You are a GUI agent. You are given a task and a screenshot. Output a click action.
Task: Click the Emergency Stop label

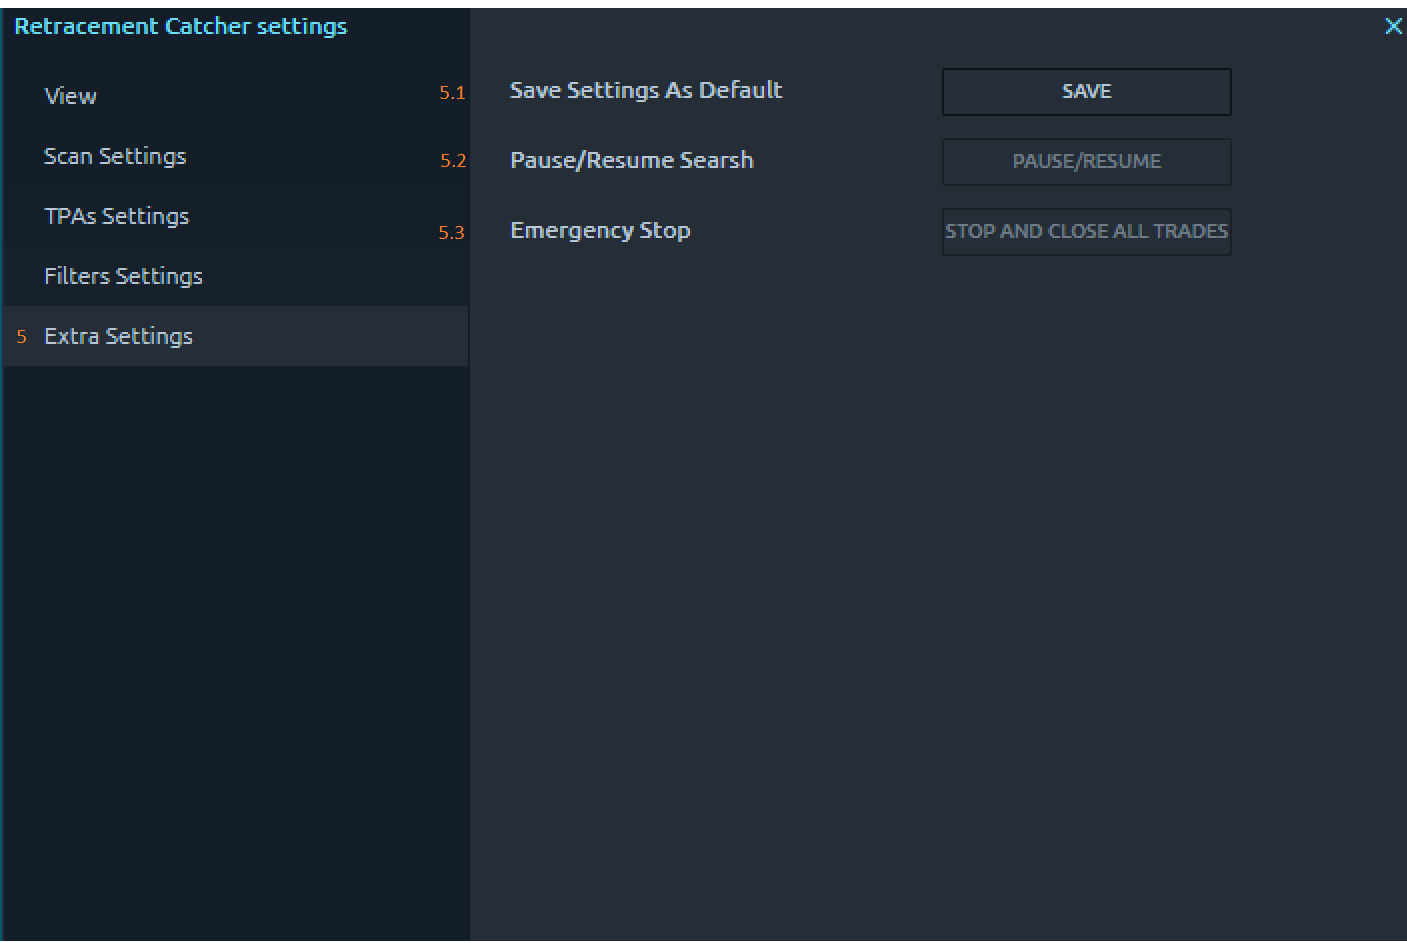click(600, 230)
